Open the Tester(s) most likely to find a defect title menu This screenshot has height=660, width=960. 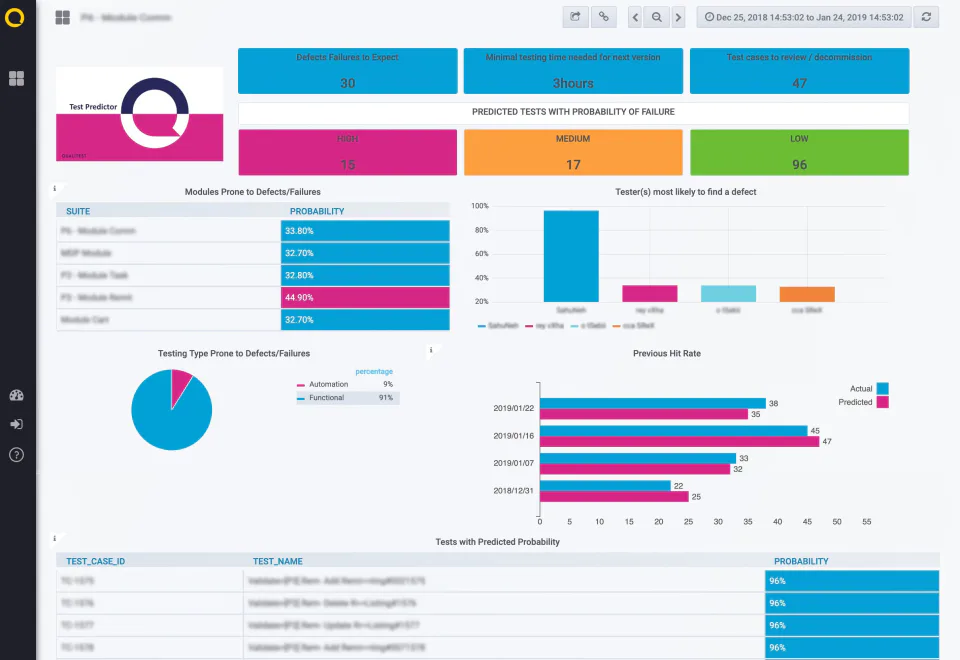pos(686,192)
